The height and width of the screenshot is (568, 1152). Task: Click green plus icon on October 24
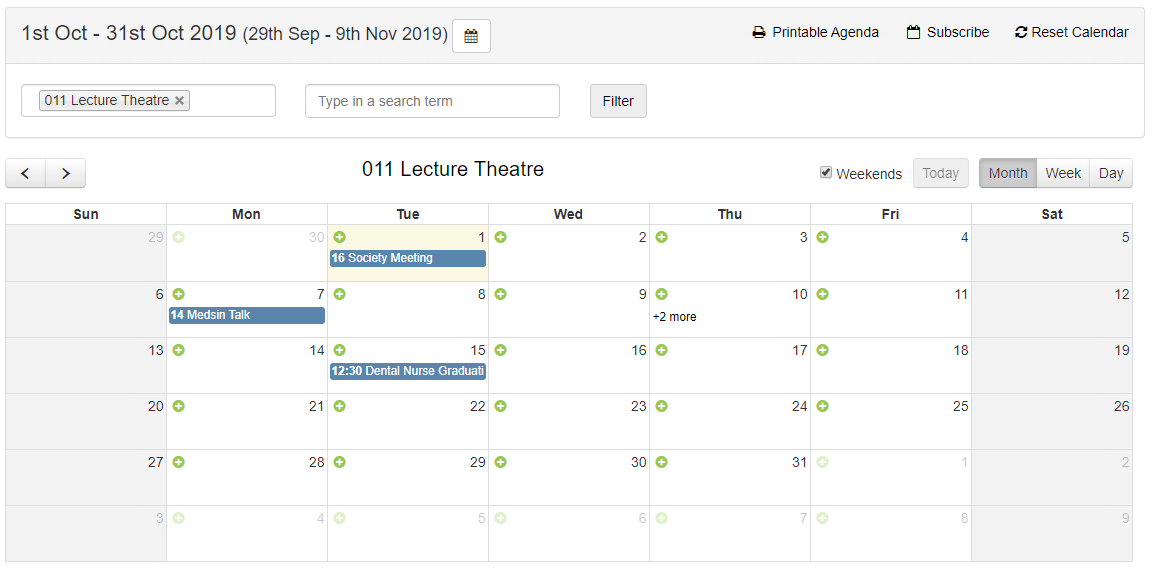tap(661, 406)
